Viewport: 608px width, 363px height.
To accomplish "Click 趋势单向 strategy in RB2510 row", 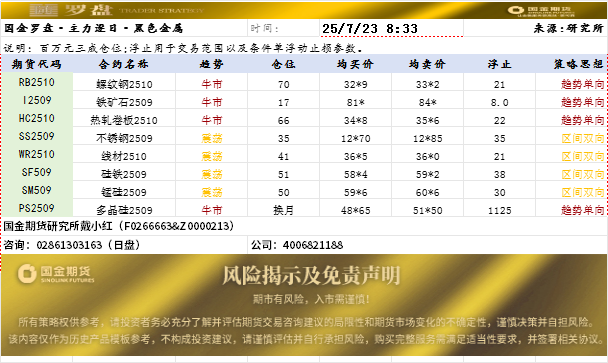I will click(582, 84).
